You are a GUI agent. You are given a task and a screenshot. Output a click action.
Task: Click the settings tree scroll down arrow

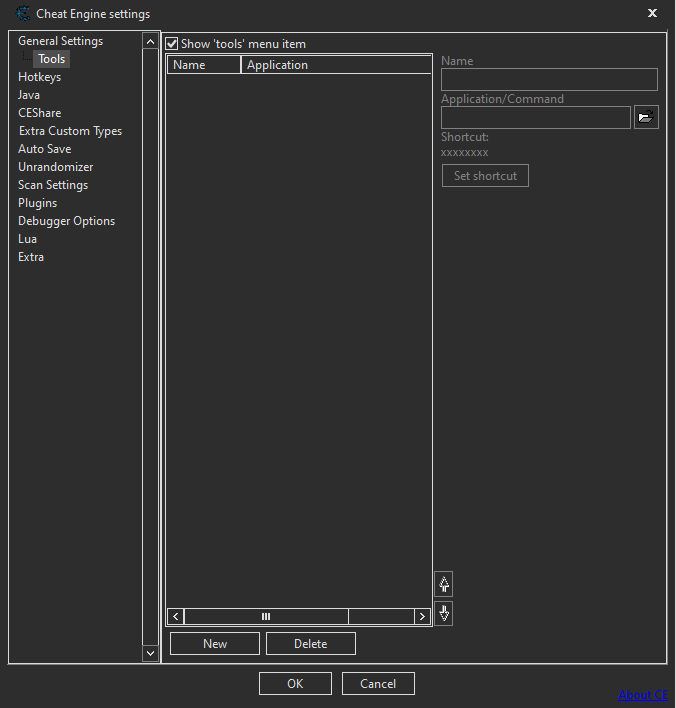[x=150, y=653]
